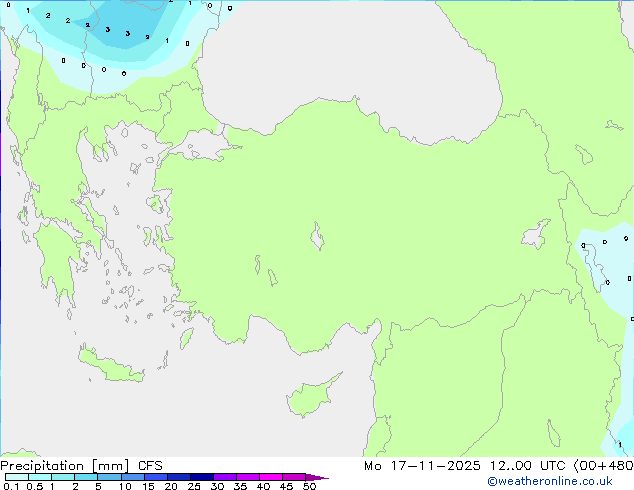The image size is (634, 490).
Task: Click the '0.1' legend scale label
Action: click(x=11, y=486)
